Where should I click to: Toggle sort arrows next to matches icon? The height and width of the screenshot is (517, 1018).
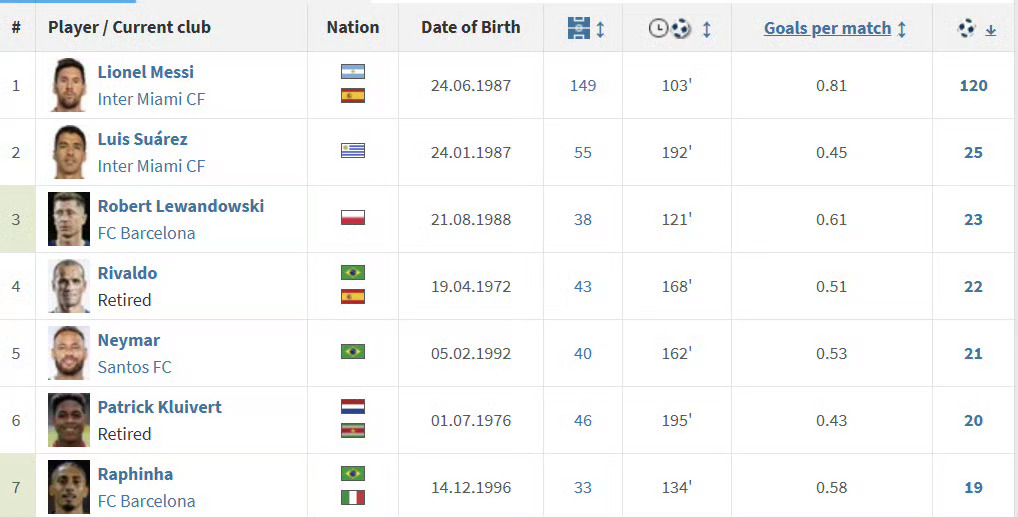tap(601, 29)
